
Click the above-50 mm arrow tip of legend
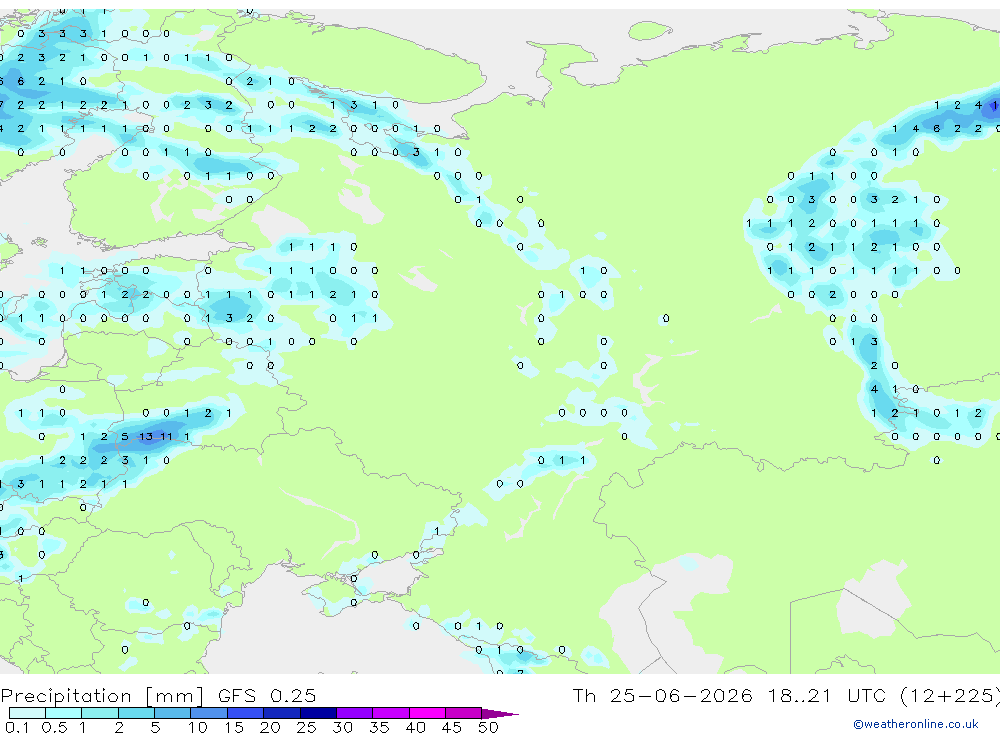click(499, 713)
